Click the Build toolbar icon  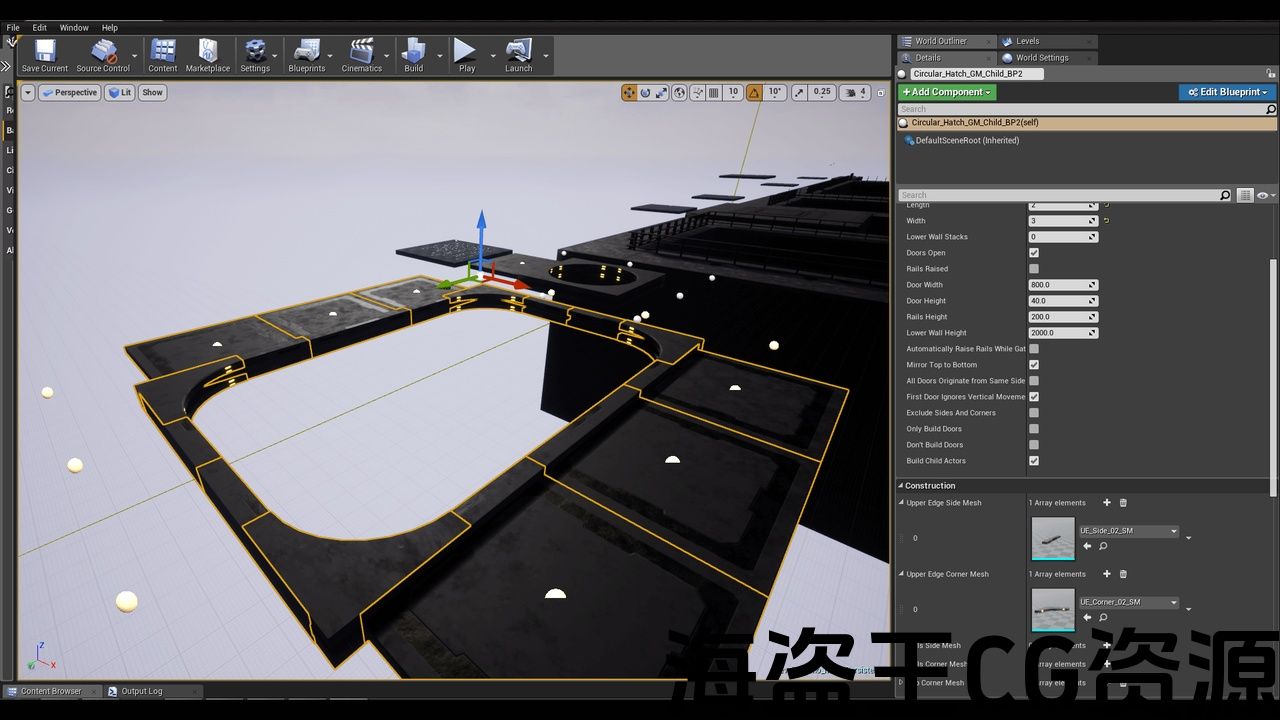(413, 56)
